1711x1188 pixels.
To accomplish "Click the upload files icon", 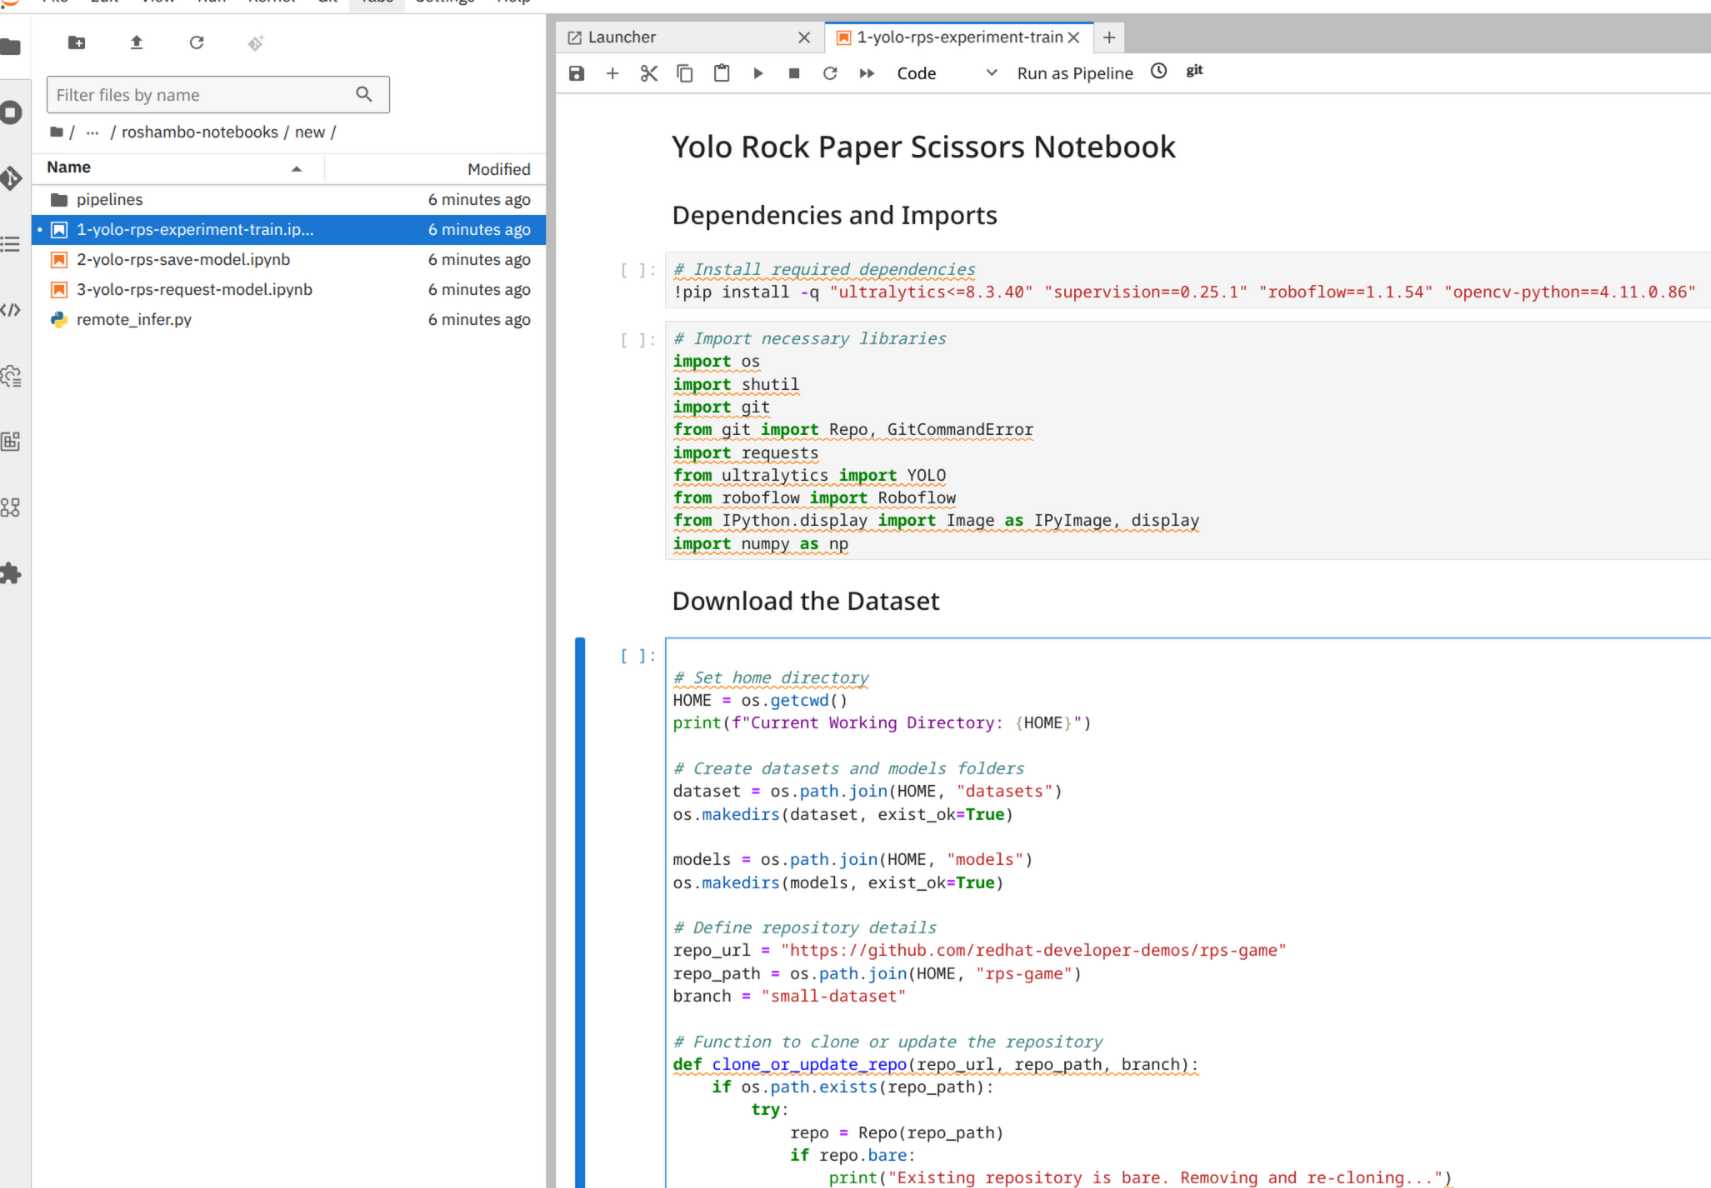I will [136, 42].
